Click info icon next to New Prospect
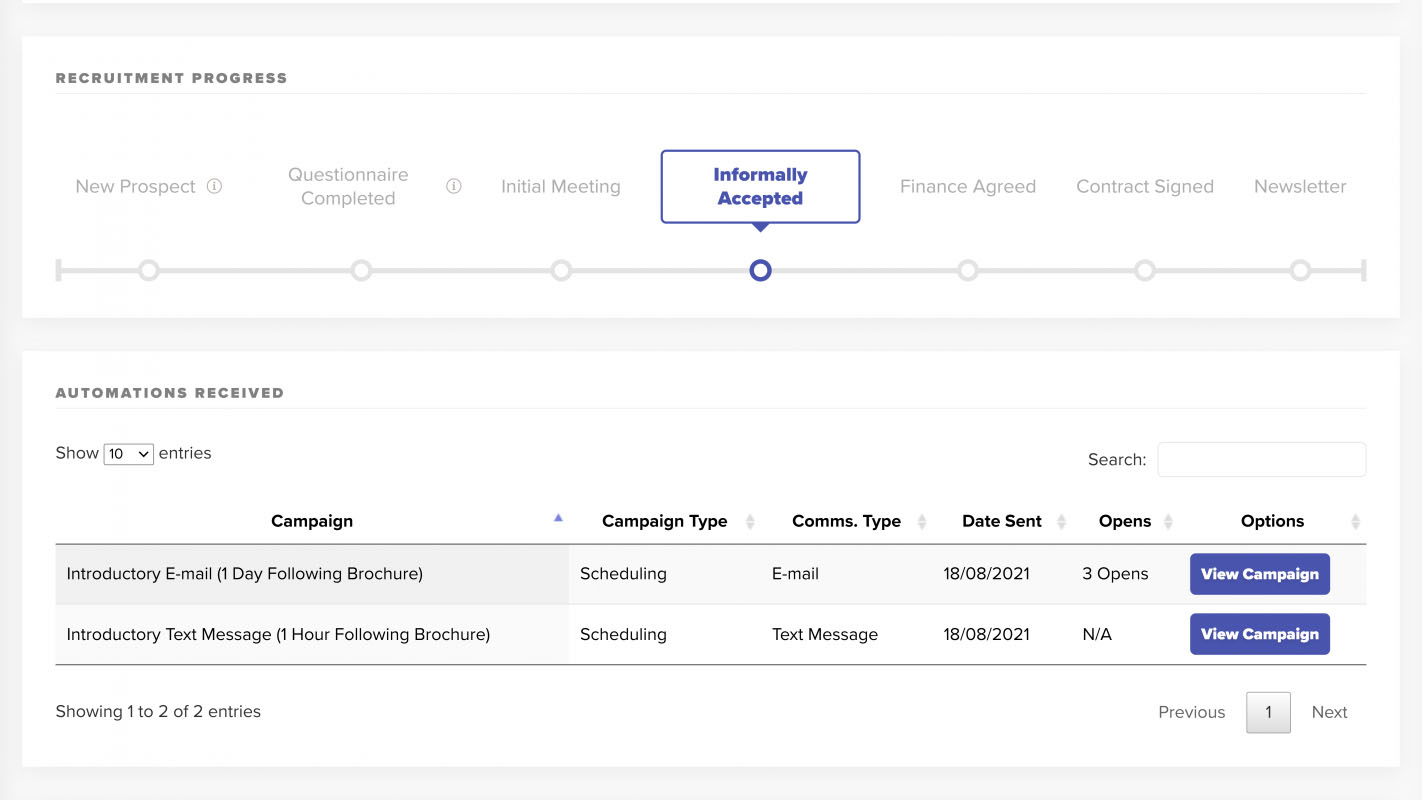1422x800 pixels. (x=214, y=186)
